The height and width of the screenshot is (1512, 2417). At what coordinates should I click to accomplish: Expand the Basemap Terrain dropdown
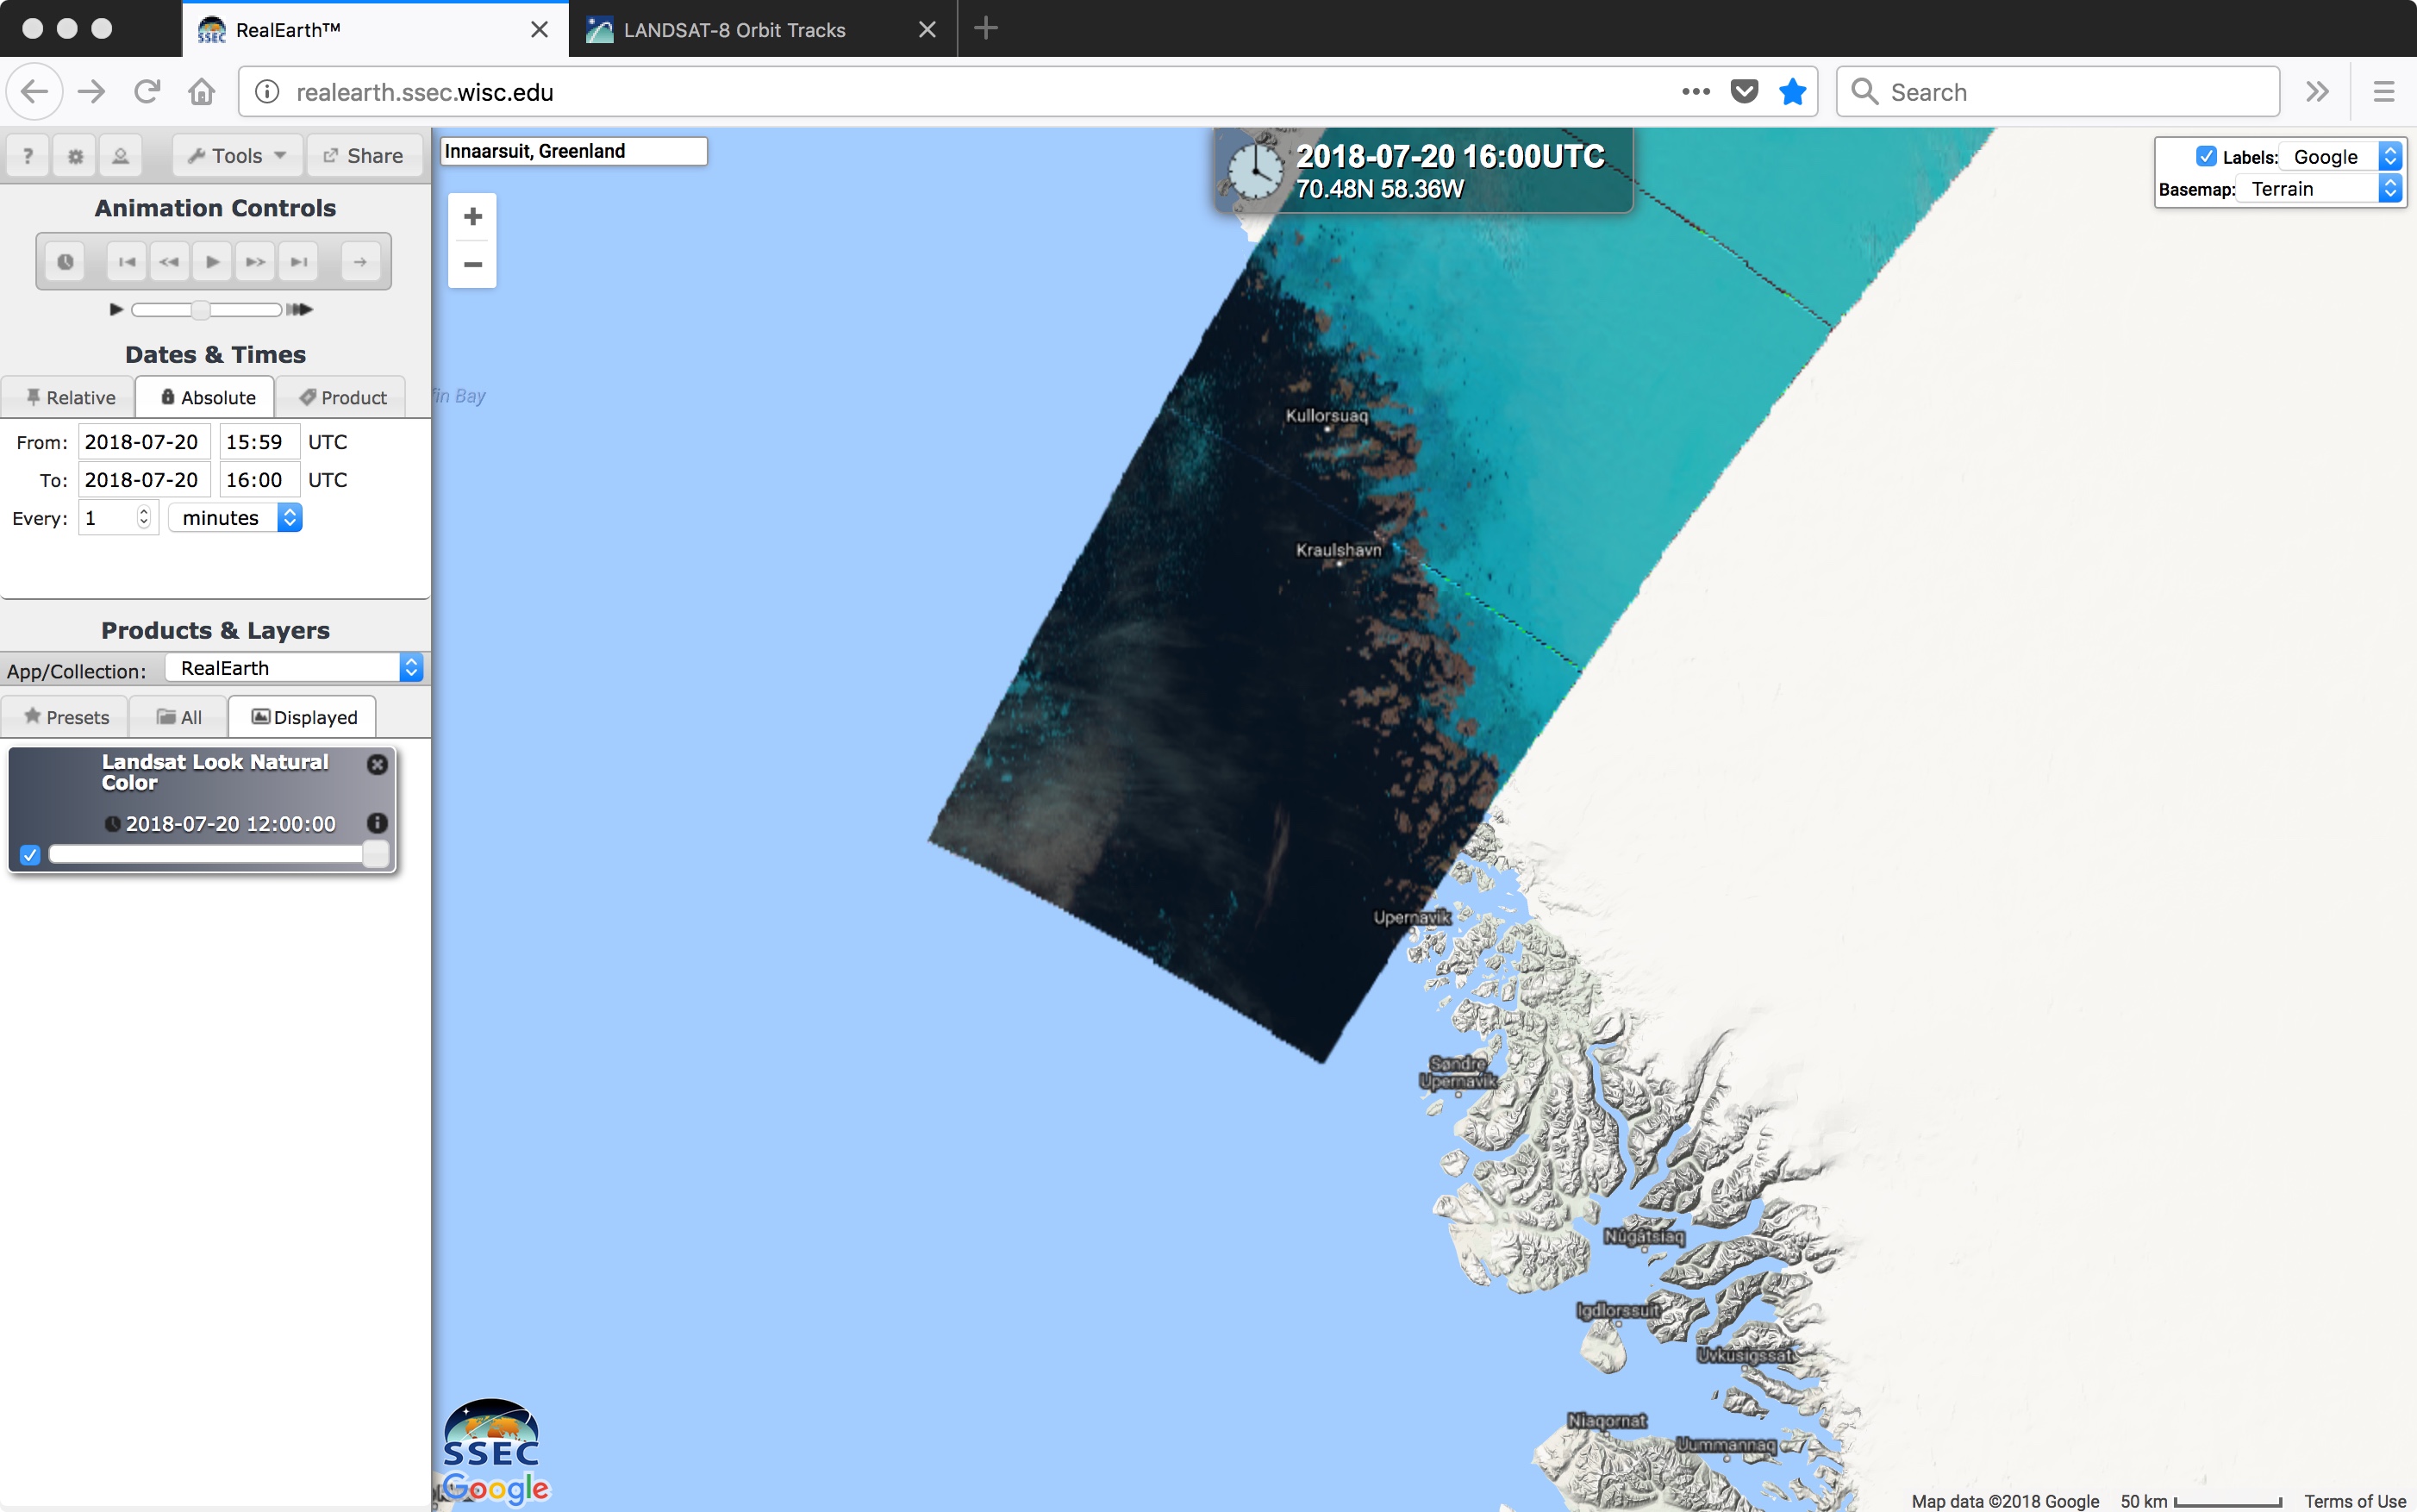[2319, 189]
